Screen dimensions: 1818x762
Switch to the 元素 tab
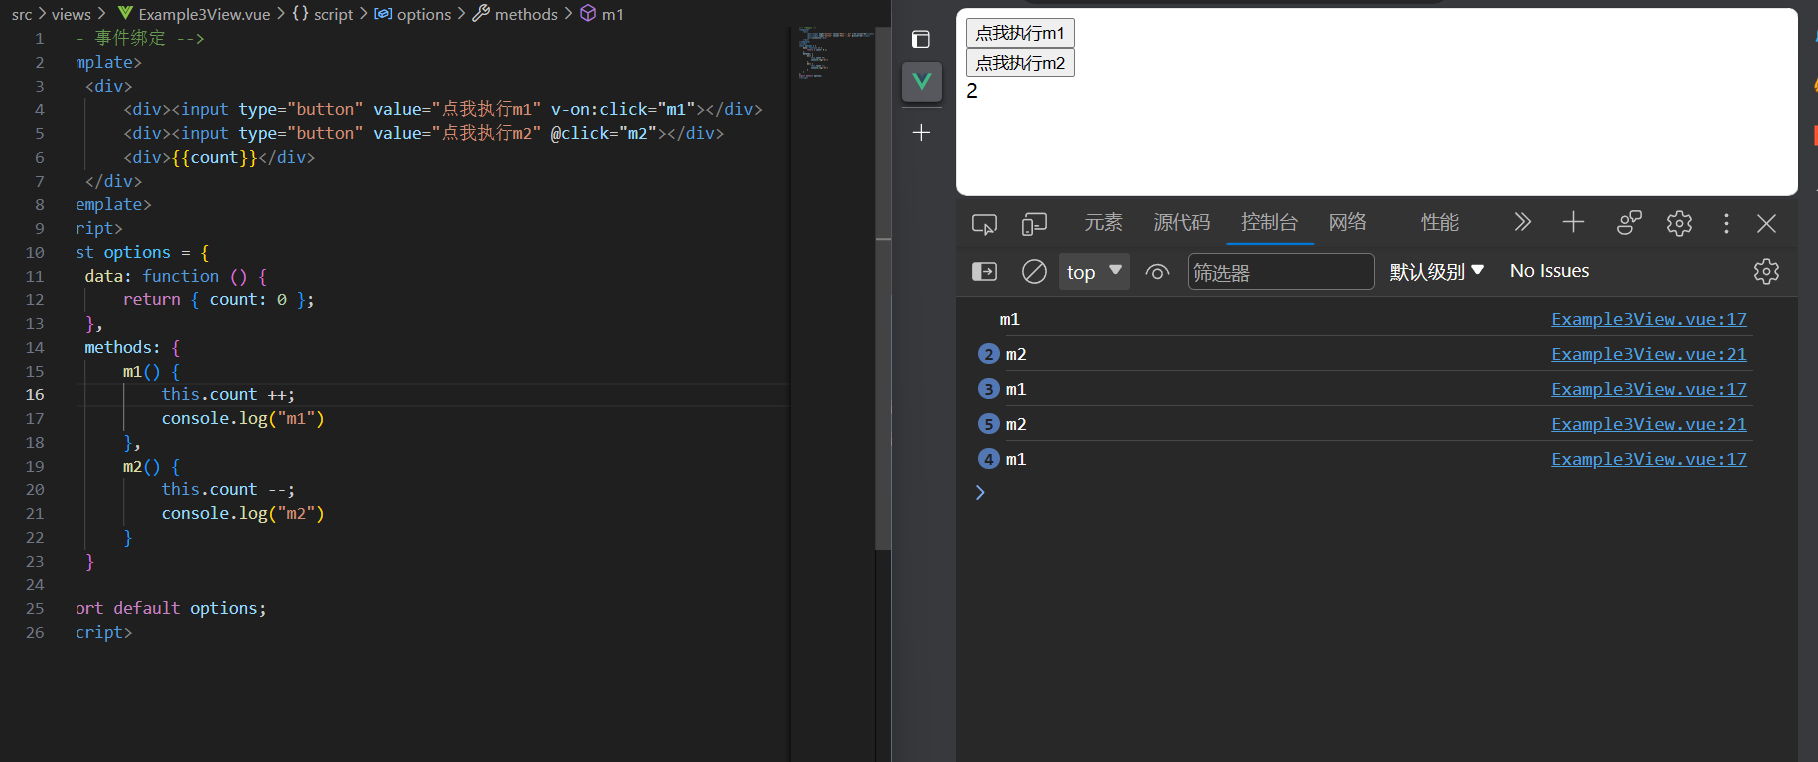[1103, 223]
